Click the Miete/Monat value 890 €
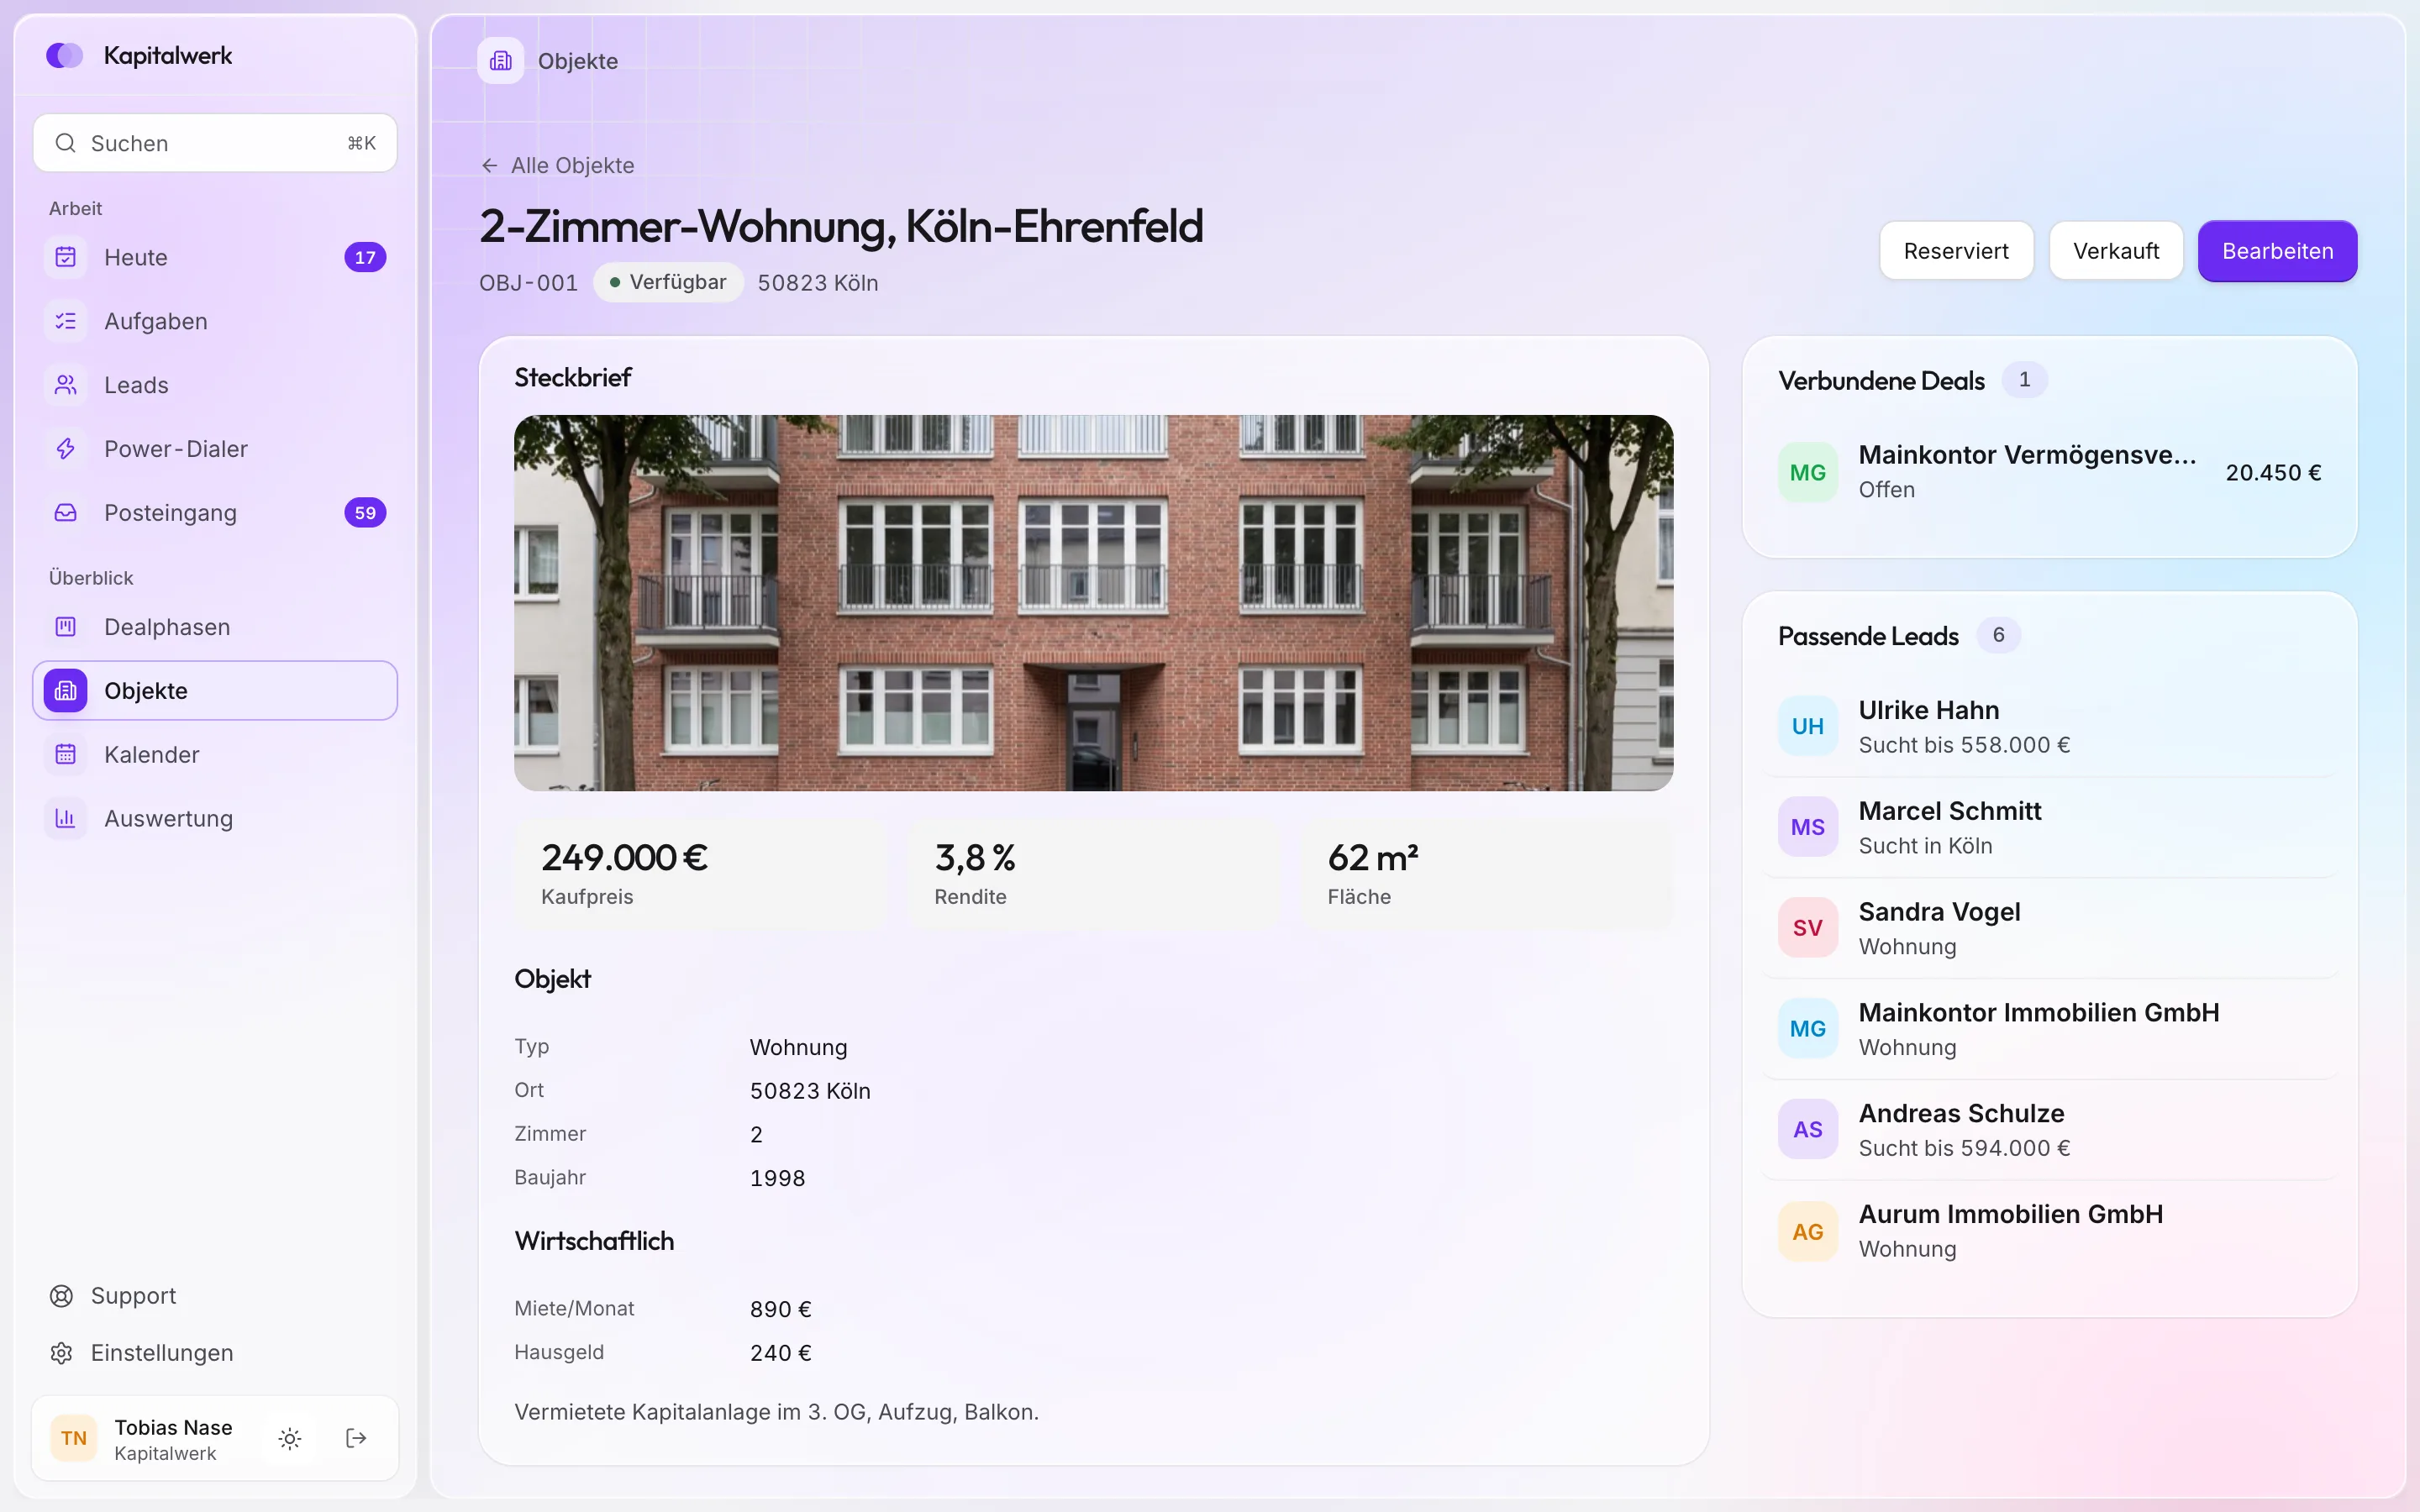 click(x=781, y=1309)
